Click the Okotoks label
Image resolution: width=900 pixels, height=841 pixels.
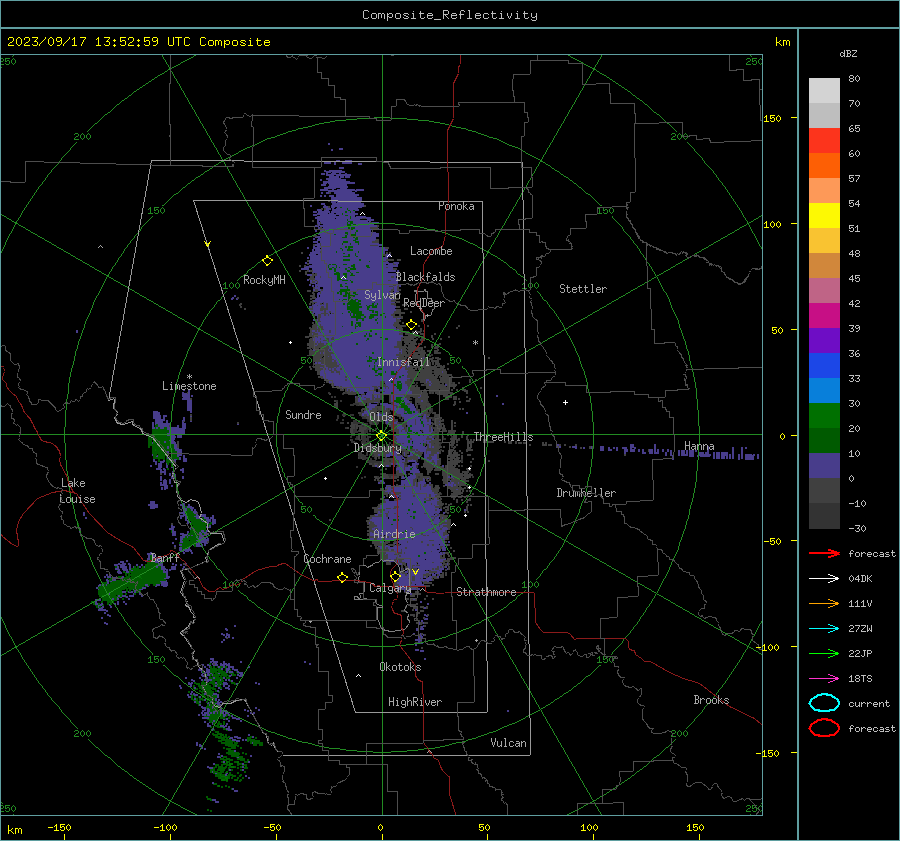[400, 667]
